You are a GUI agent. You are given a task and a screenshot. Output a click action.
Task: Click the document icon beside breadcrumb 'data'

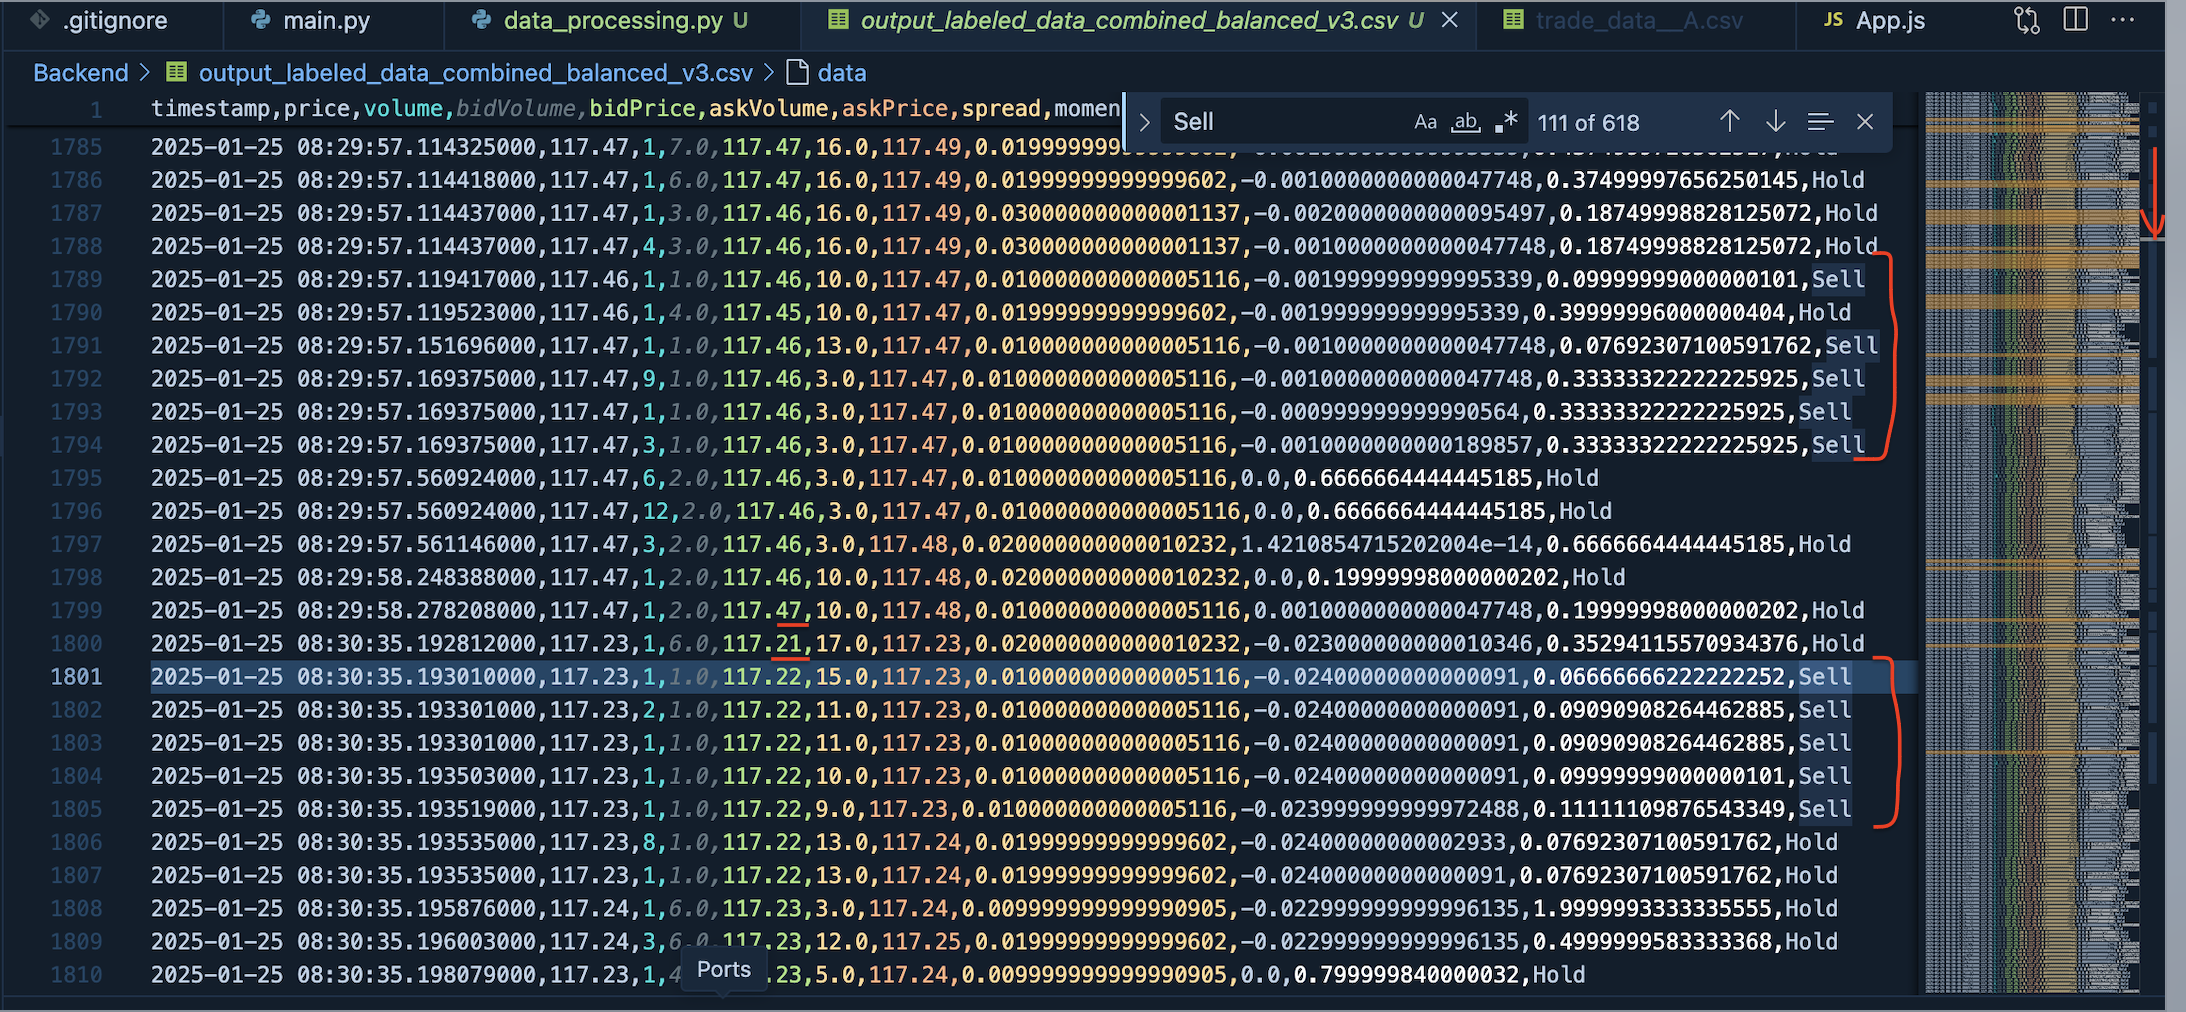[x=797, y=72]
